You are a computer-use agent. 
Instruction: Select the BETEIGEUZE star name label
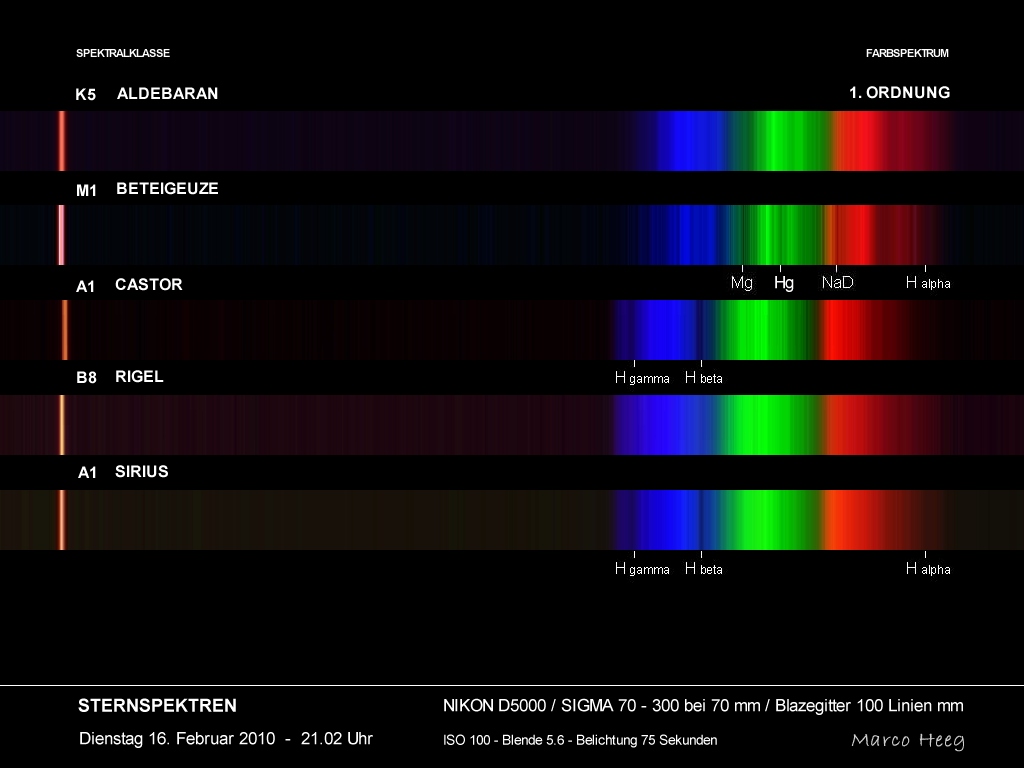(167, 189)
